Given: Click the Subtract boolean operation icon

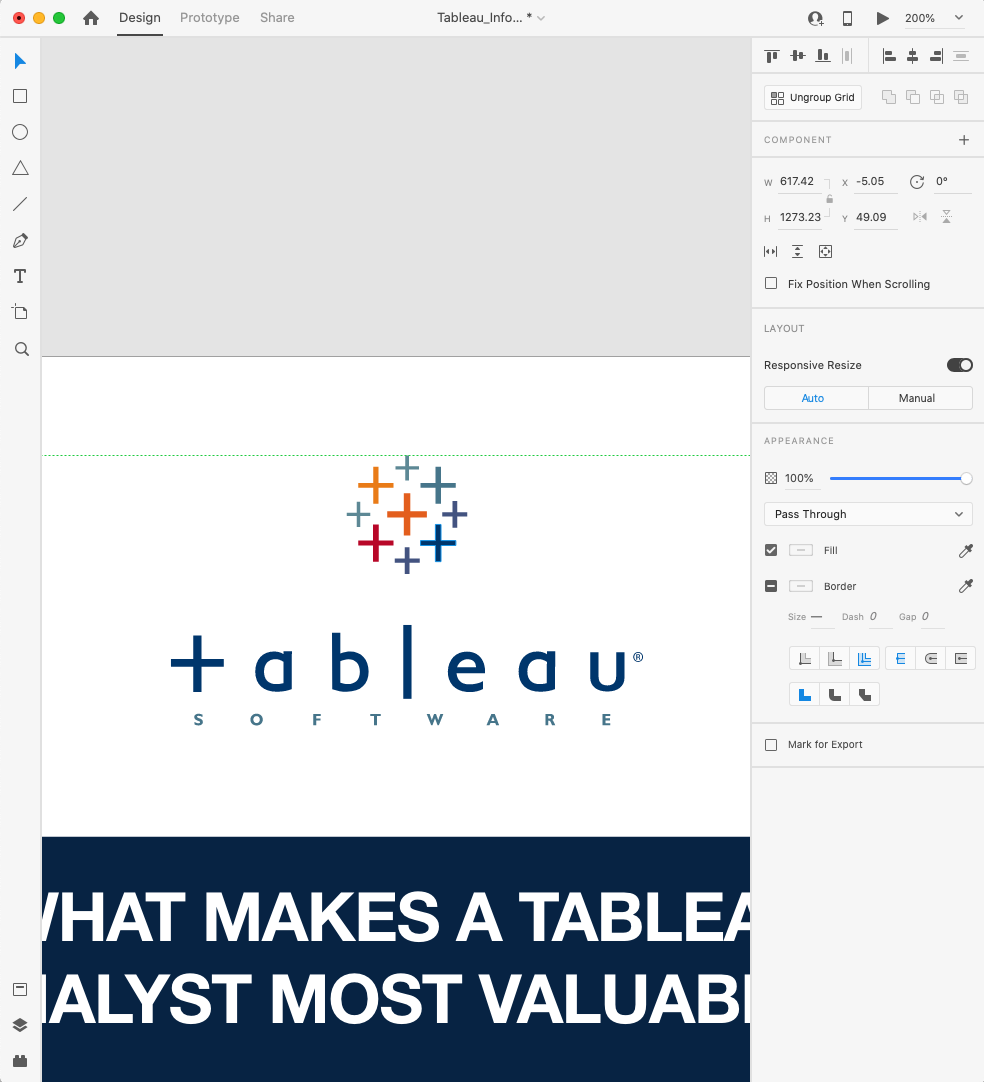Looking at the screenshot, I should [x=913, y=97].
